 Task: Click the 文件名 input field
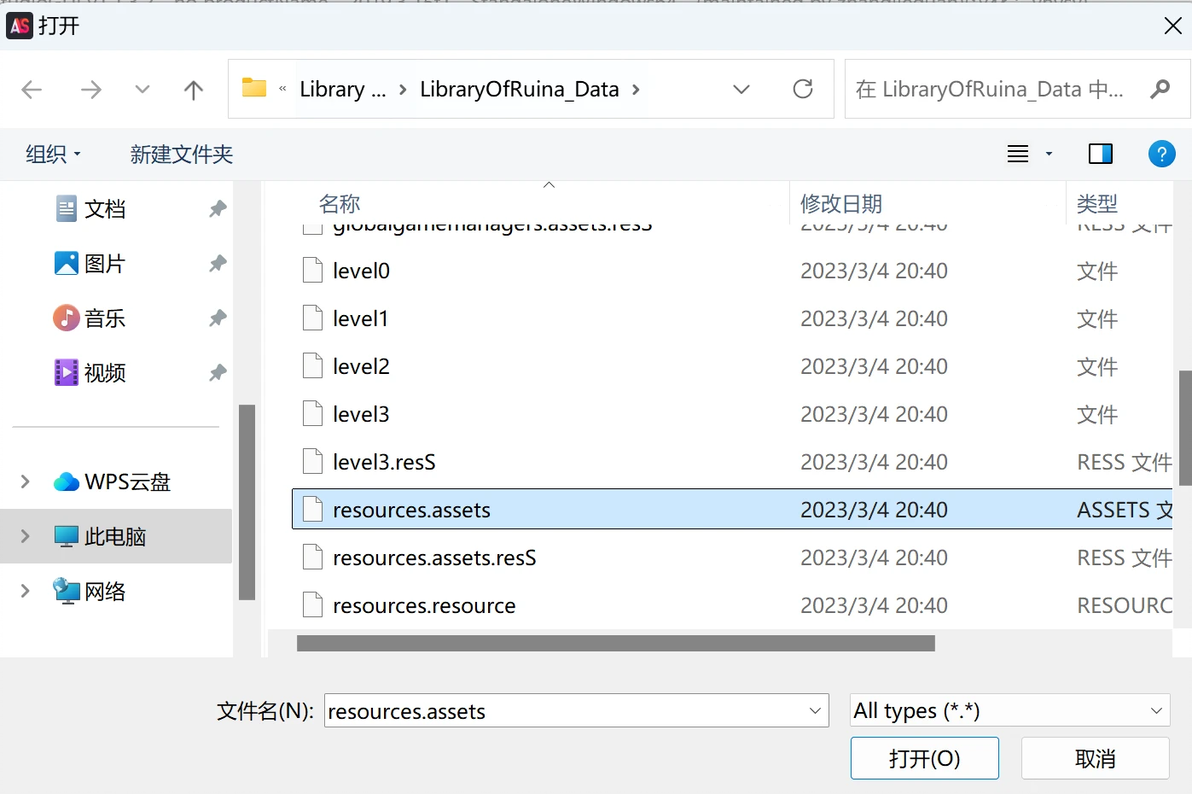click(565, 711)
